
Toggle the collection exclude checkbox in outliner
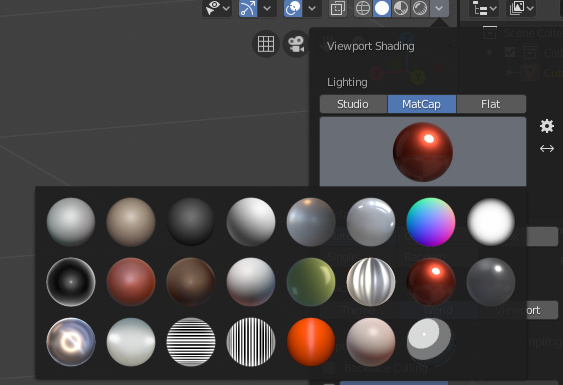coord(510,52)
